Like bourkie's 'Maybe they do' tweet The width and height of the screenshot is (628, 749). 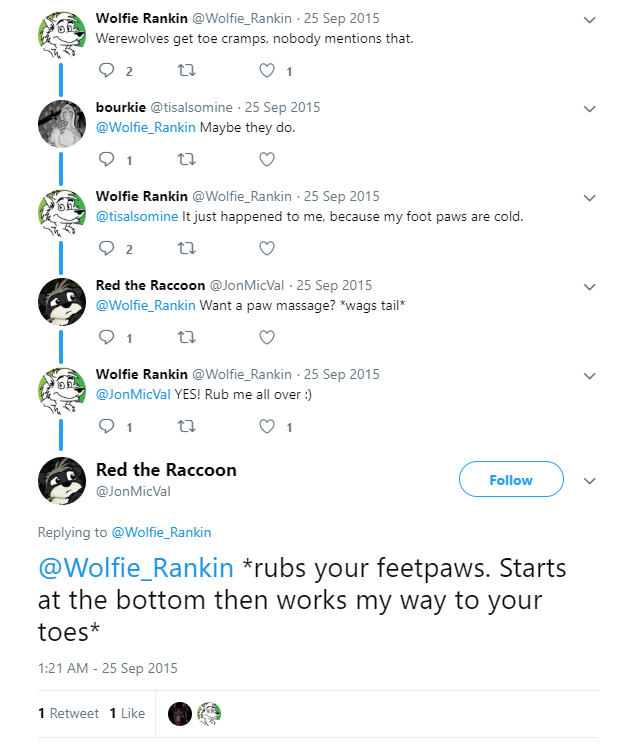pyautogui.click(x=267, y=159)
